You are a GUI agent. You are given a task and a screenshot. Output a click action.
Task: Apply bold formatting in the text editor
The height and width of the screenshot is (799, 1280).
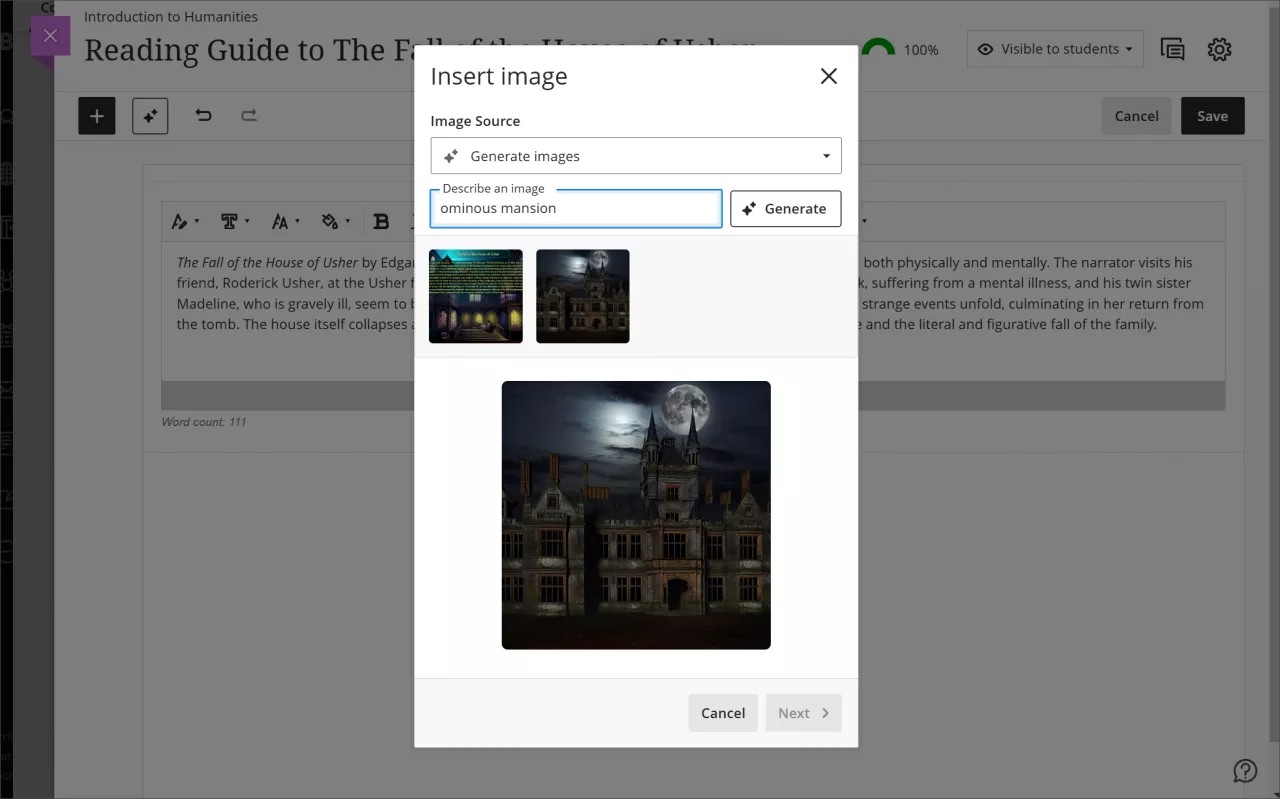pos(381,221)
